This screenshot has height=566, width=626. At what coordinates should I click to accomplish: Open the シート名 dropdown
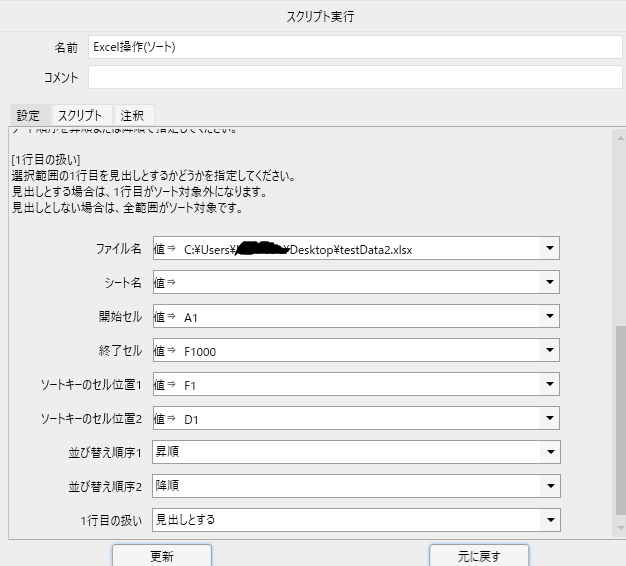(x=549, y=283)
